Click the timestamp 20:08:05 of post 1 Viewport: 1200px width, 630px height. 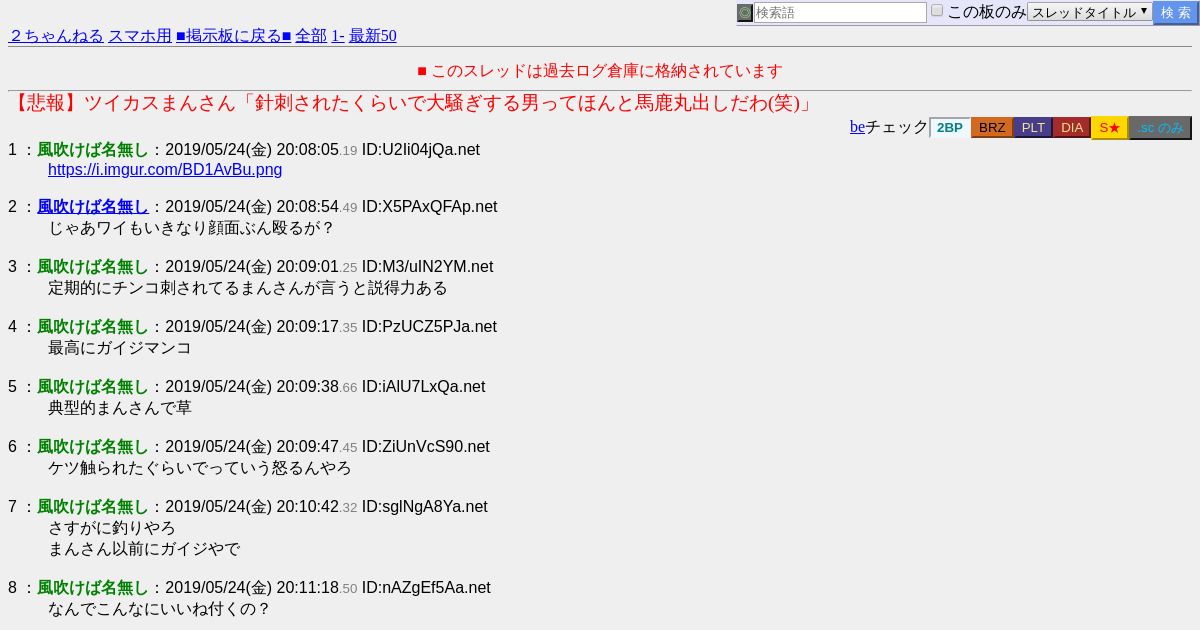pyautogui.click(x=307, y=150)
